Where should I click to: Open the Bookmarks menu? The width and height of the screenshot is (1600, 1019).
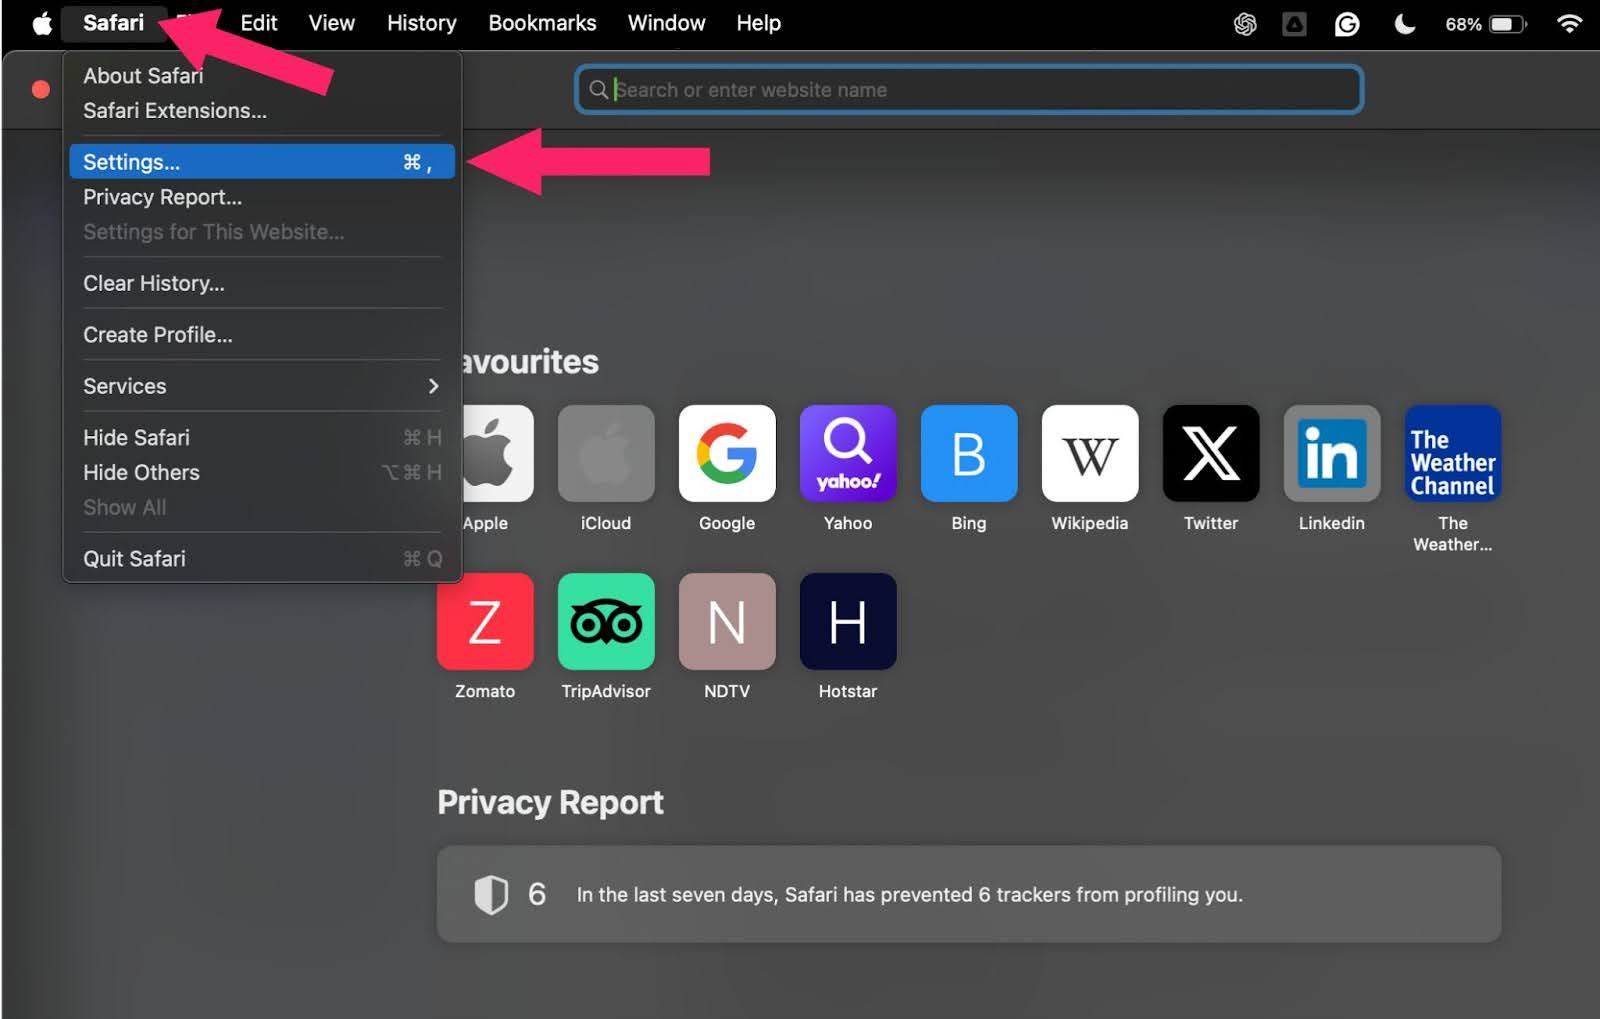tap(542, 22)
